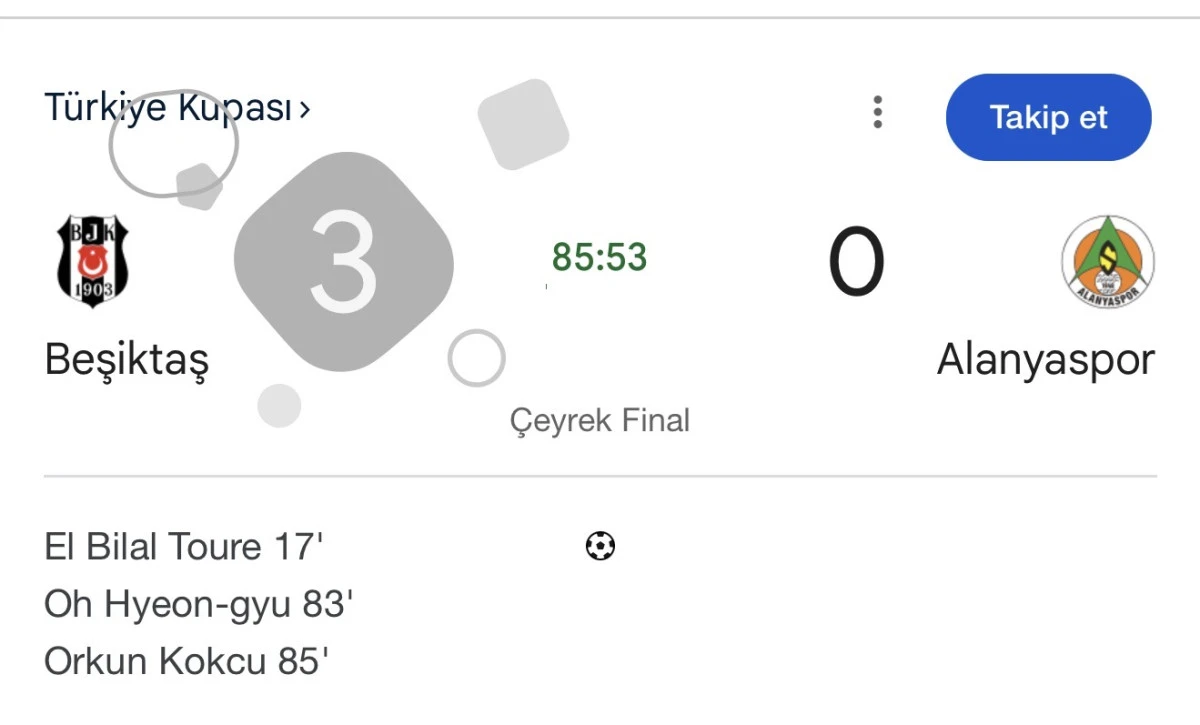Screen dimensions: 1200x725
Task: Open details for Çeyrek Final stage
Action: pos(600,420)
